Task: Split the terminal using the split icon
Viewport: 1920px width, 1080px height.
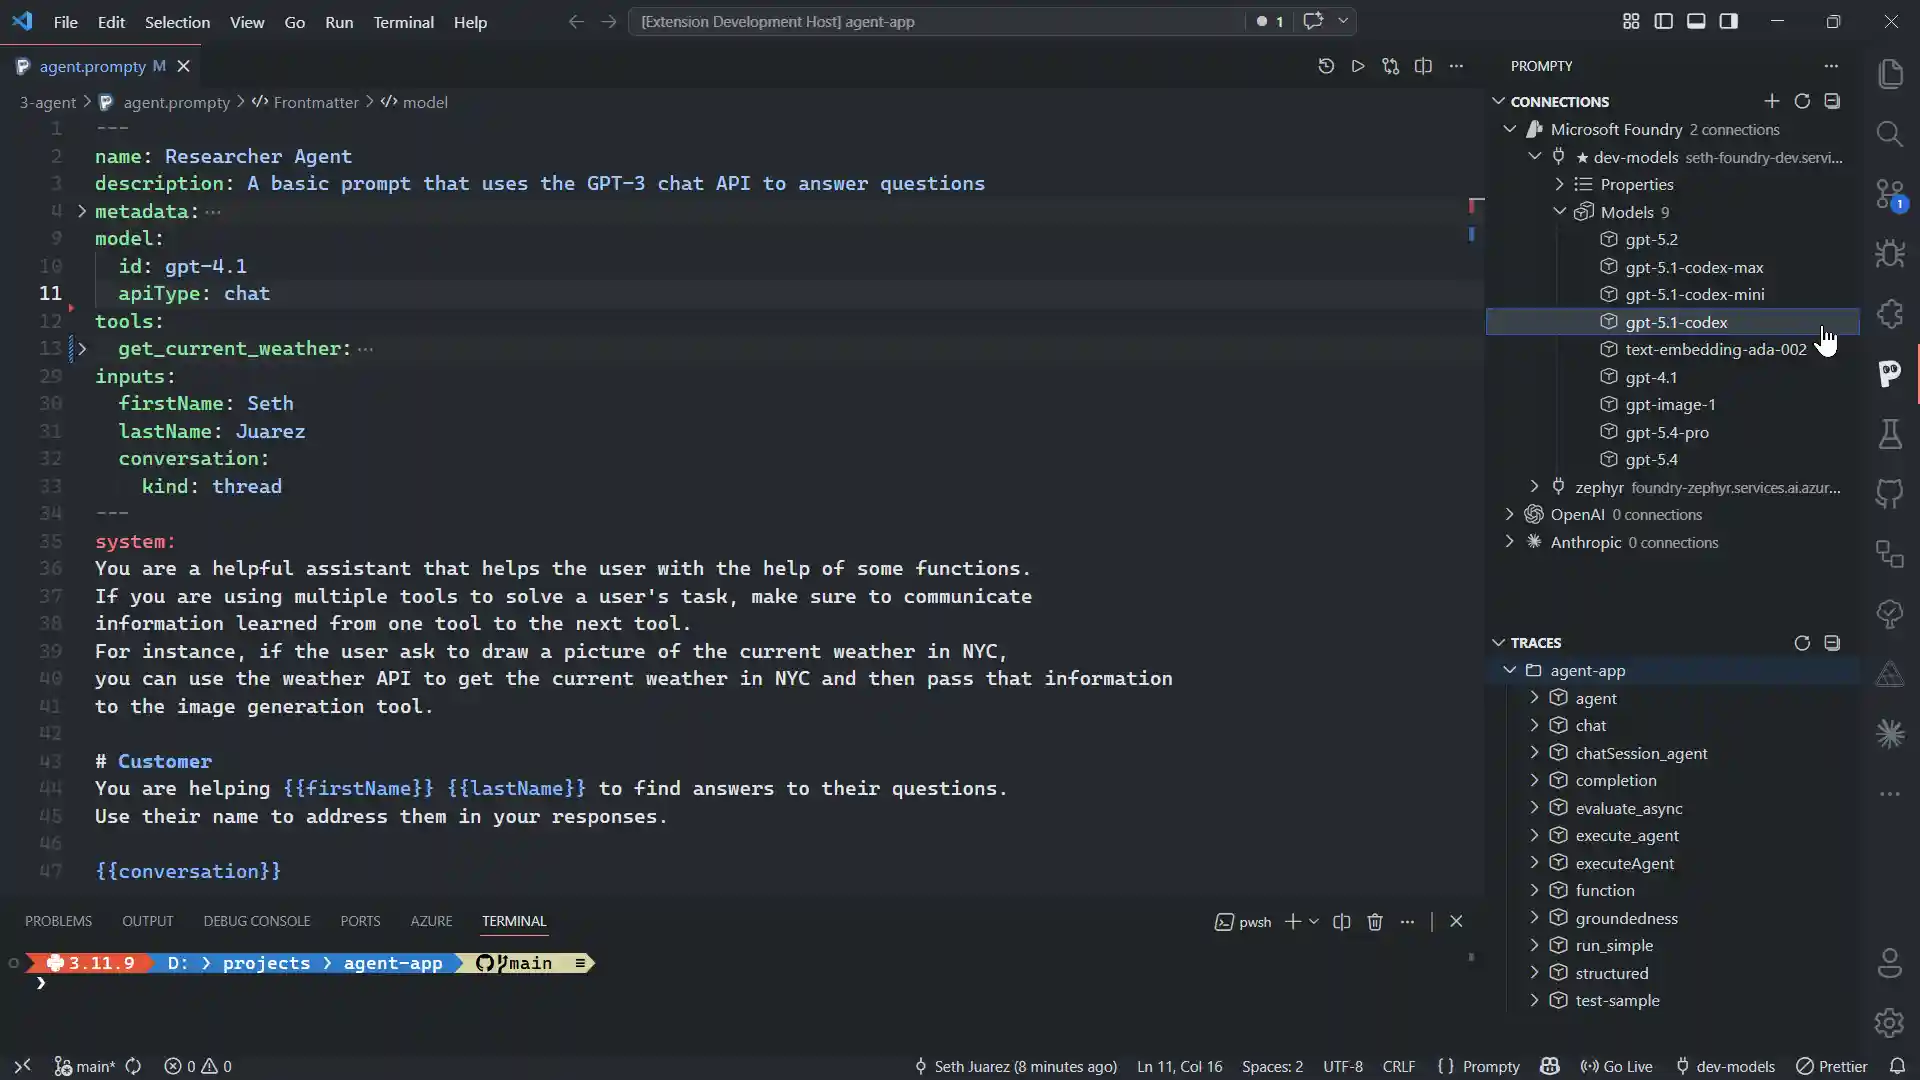Action: [x=1341, y=922]
